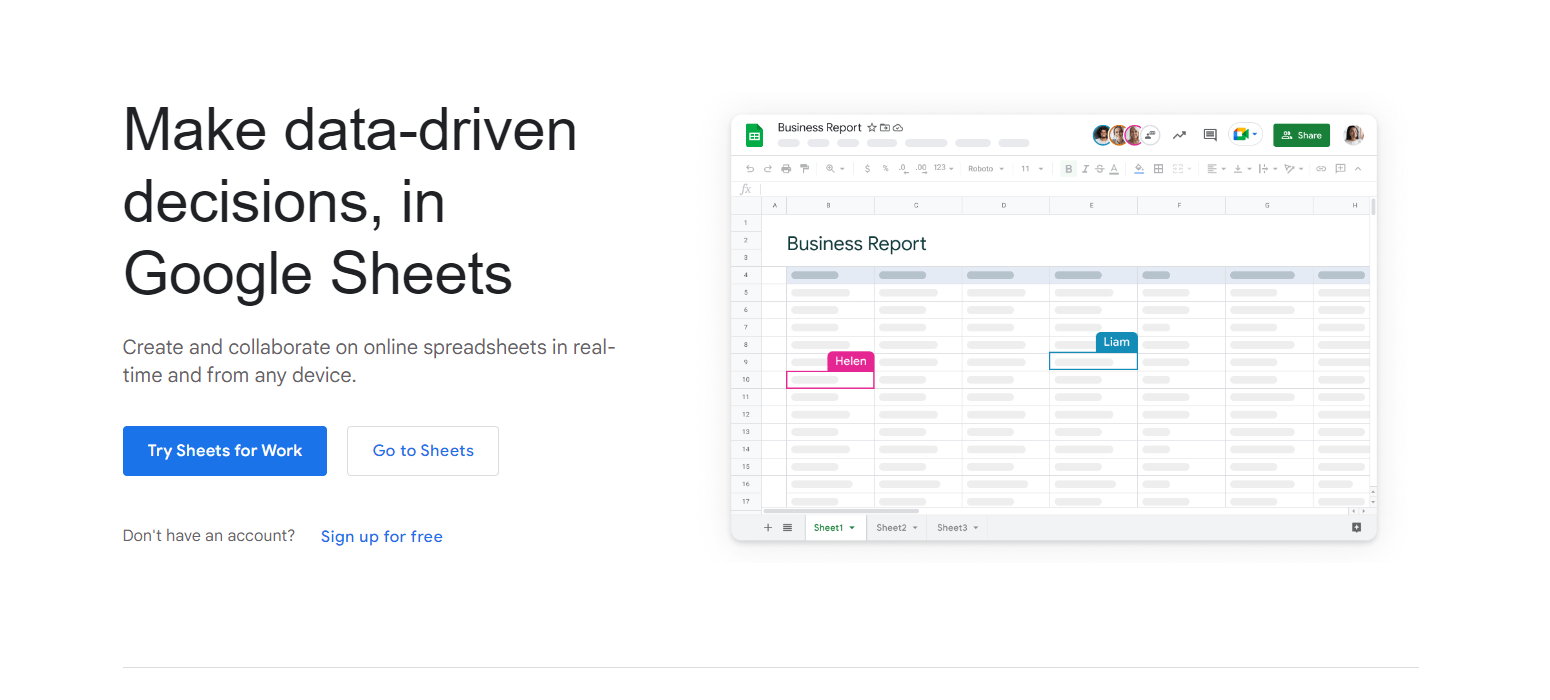Open the vertical align dropdown
This screenshot has width=1550, height=700.
point(1242,169)
